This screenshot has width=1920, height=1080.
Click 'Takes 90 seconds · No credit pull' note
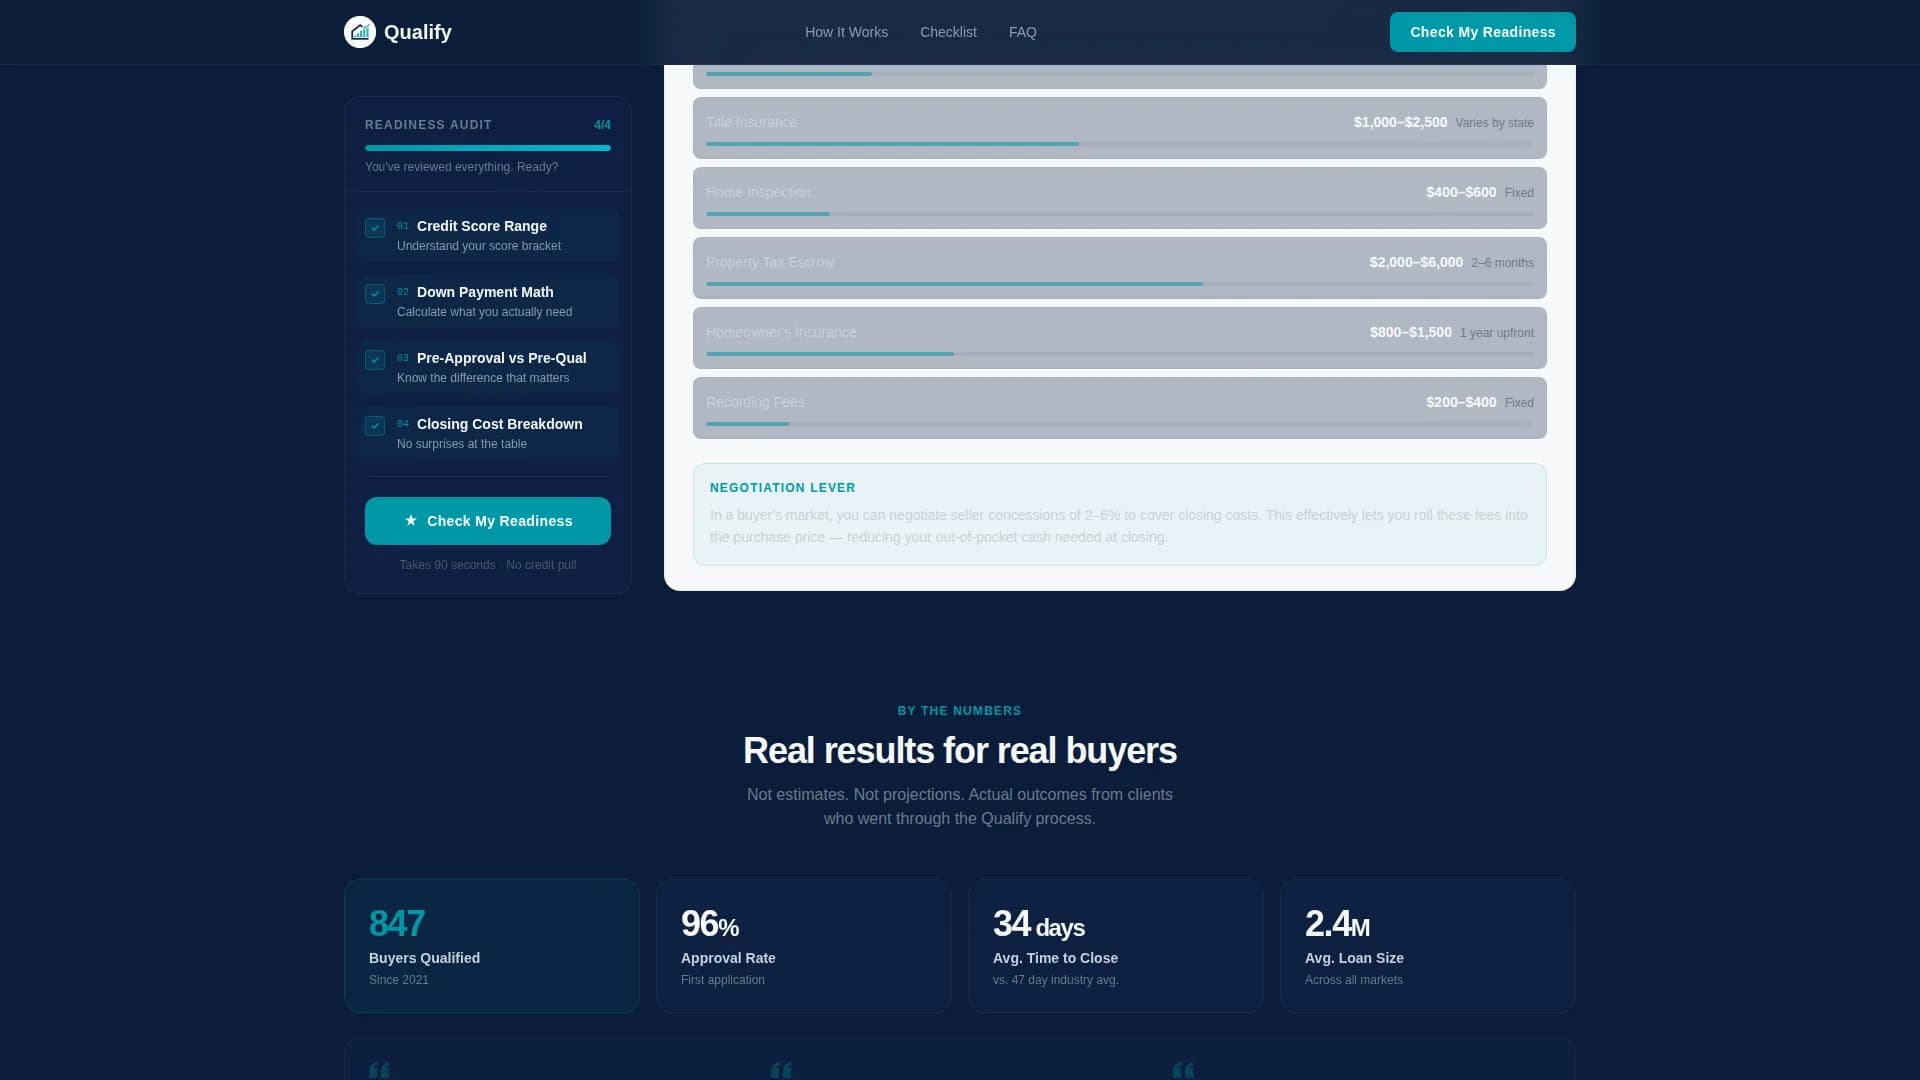click(488, 565)
